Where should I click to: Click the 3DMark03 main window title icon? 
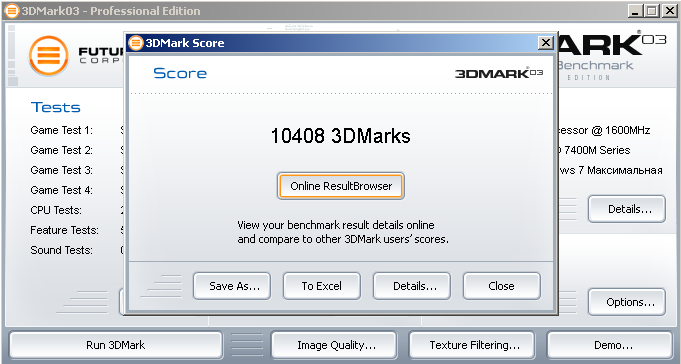(12, 11)
